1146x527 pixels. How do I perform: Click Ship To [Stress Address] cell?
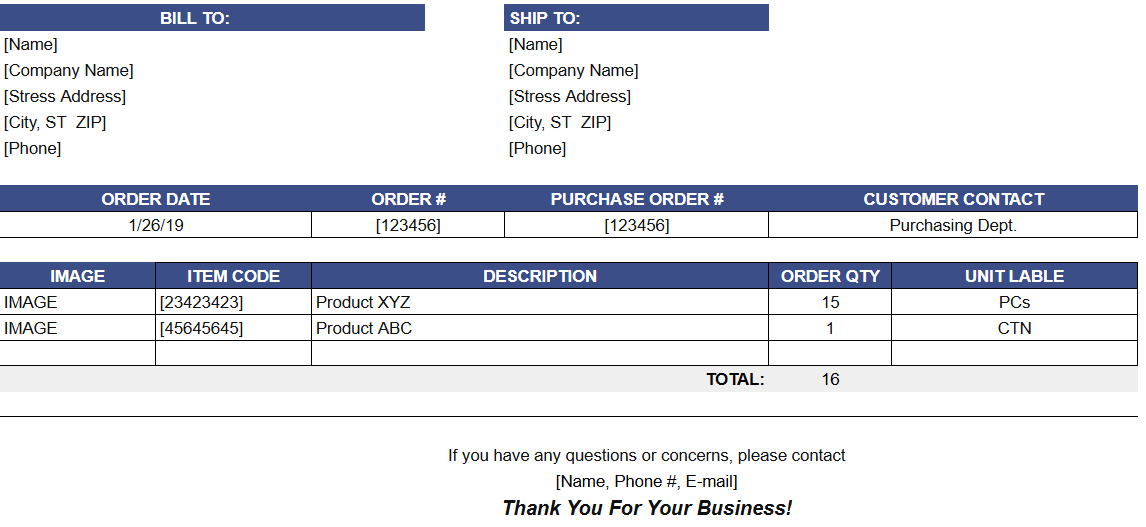point(570,96)
